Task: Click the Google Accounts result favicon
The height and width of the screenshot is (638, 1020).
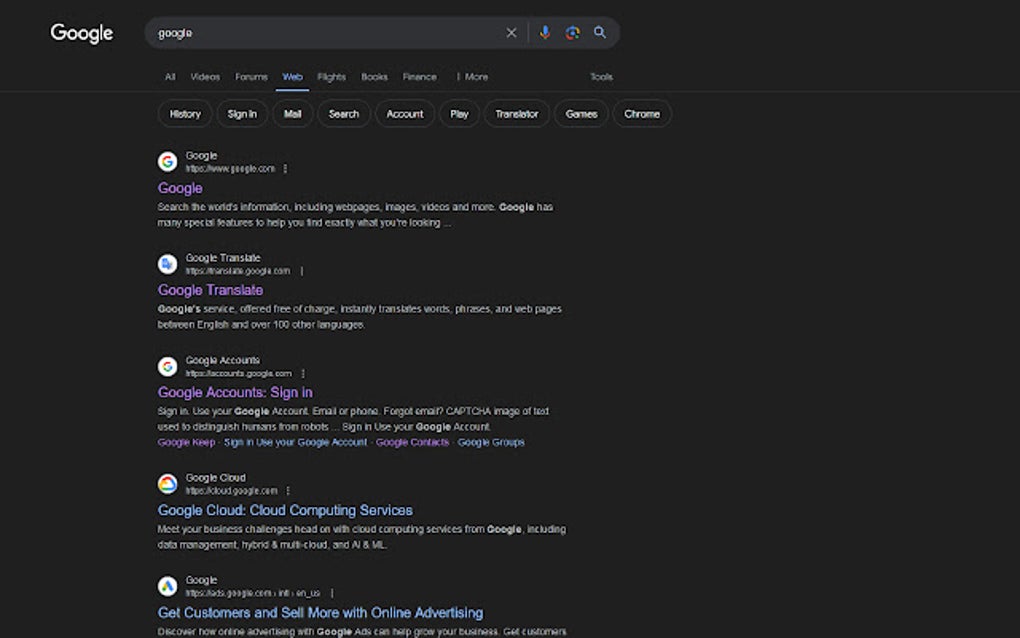Action: (166, 365)
